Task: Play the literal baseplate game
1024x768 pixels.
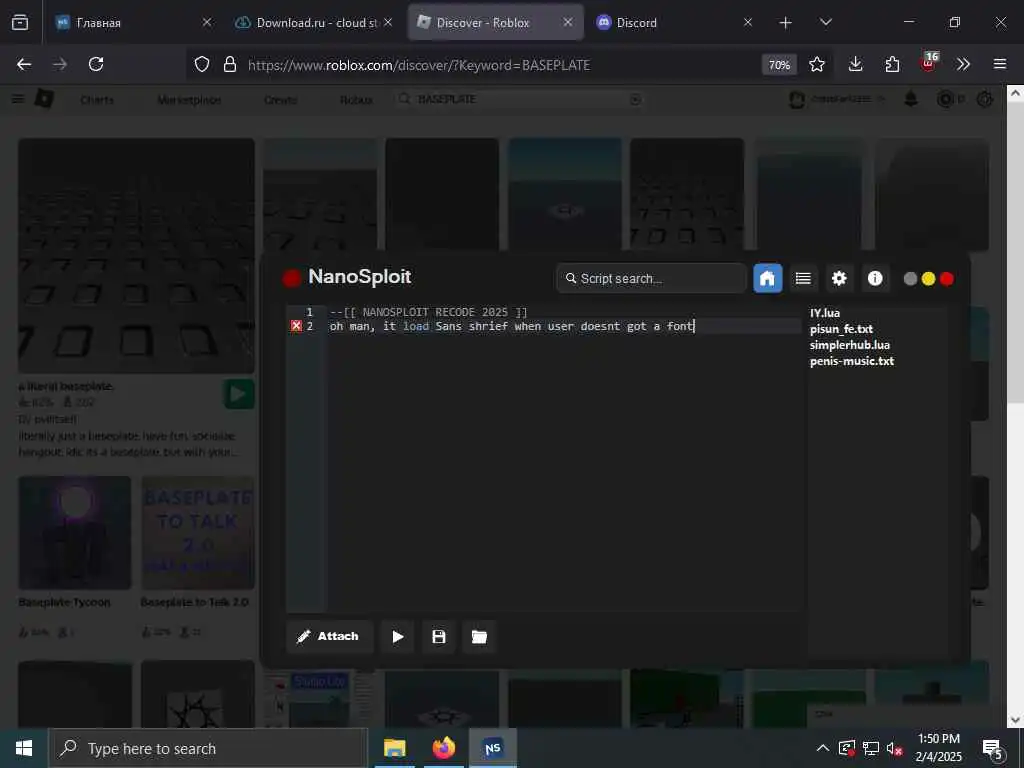Action: pos(238,394)
